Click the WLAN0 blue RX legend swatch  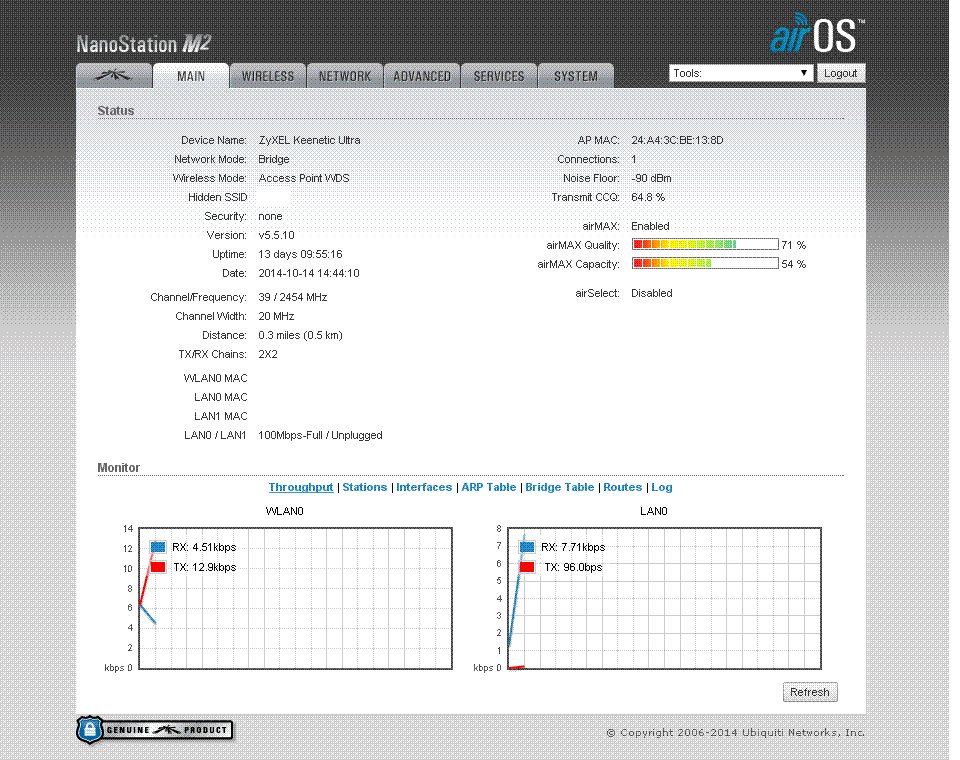tap(158, 547)
